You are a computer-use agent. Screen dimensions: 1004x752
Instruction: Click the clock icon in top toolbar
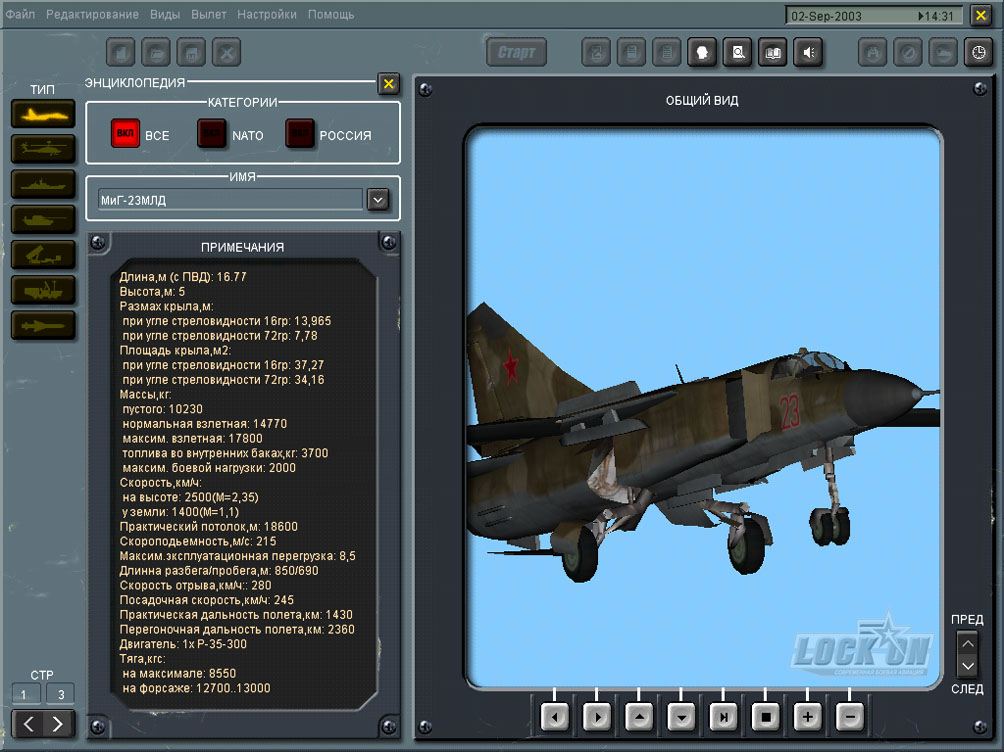pos(978,53)
